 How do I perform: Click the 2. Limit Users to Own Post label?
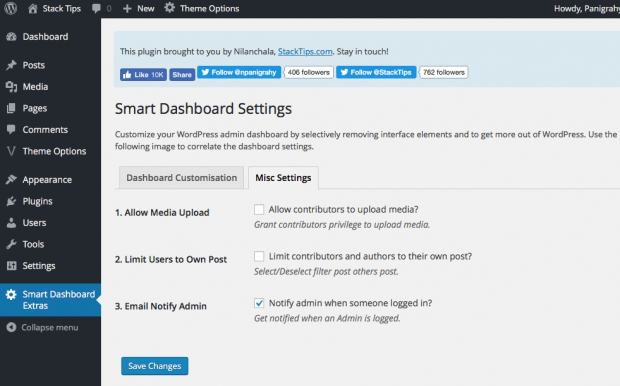click(171, 259)
